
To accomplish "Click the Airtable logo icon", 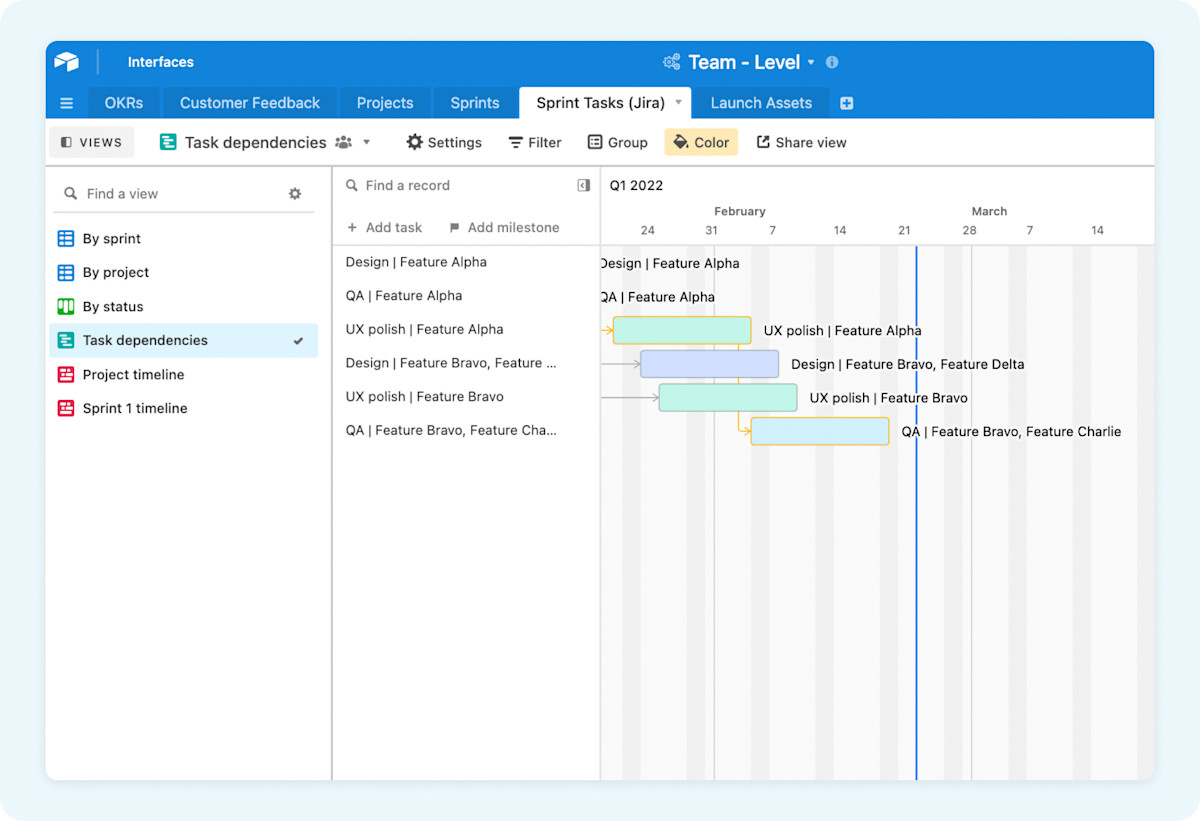I will [x=66, y=61].
